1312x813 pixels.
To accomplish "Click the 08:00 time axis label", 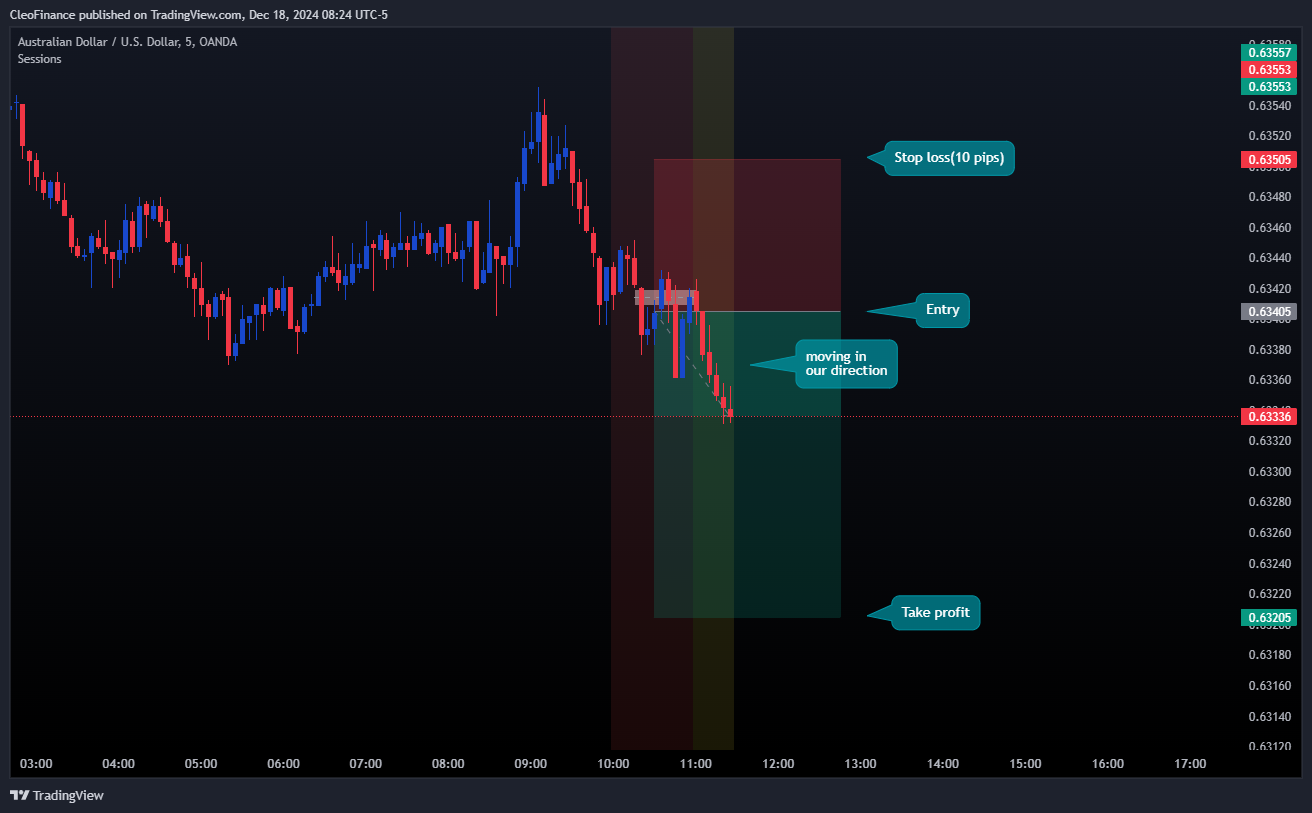I will [448, 764].
